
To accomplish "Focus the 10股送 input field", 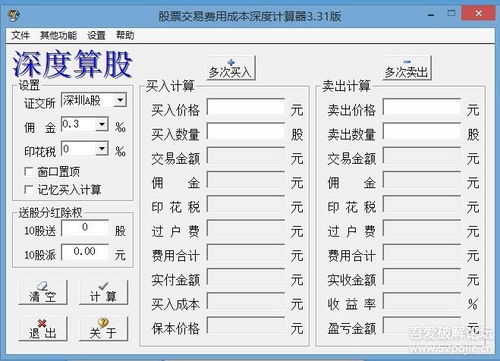I will pyautogui.click(x=85, y=228).
